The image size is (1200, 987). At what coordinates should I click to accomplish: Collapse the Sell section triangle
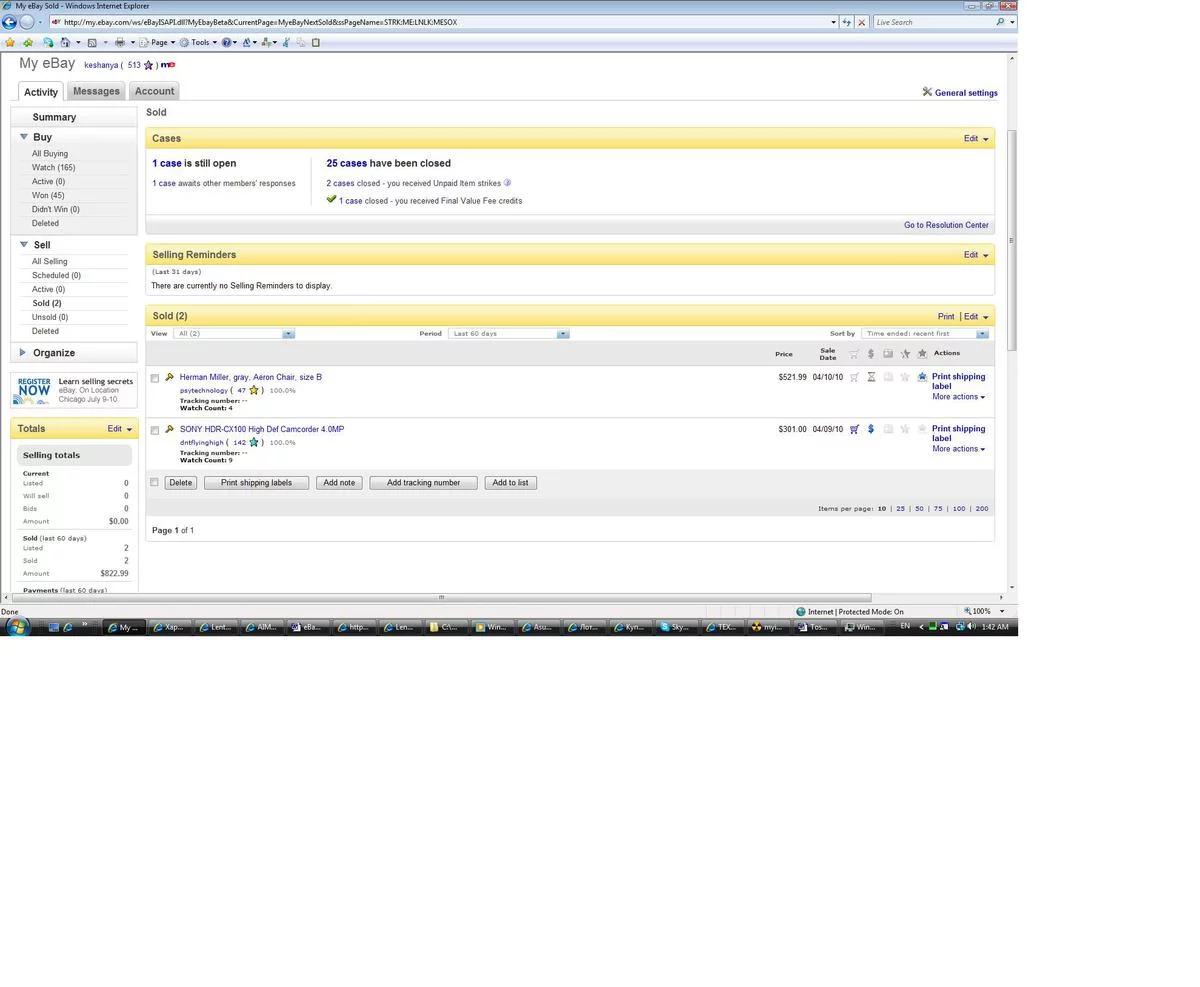tap(23, 244)
